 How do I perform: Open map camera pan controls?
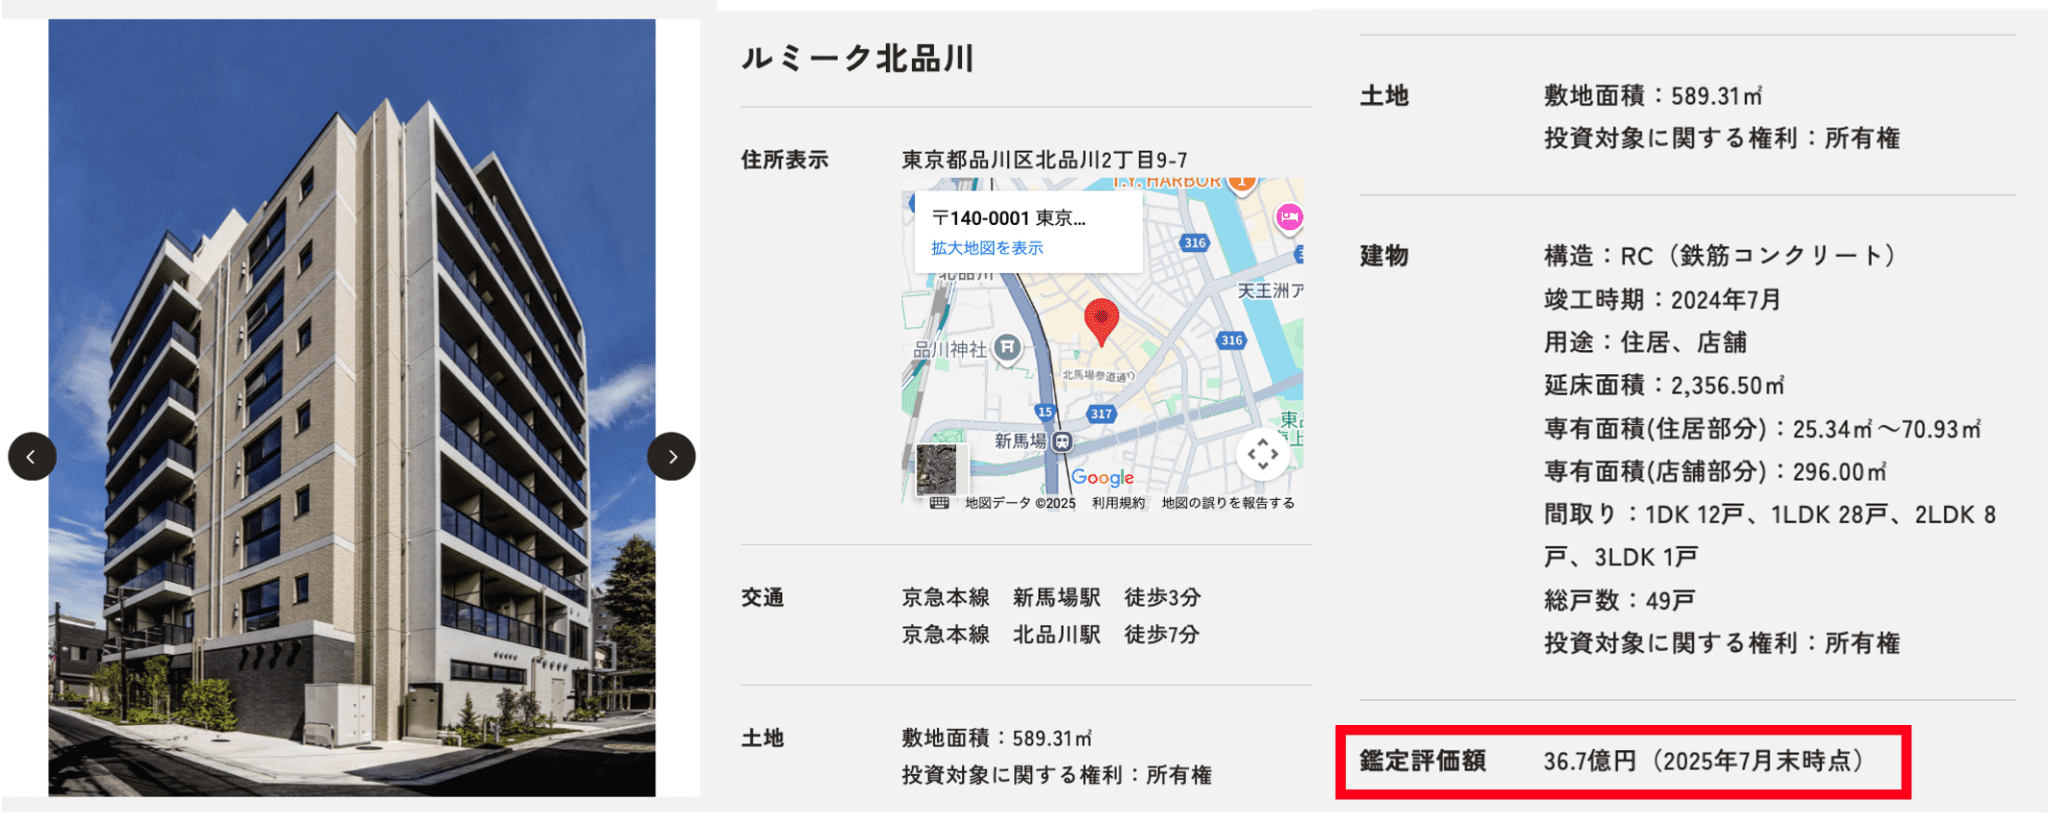point(1262,454)
